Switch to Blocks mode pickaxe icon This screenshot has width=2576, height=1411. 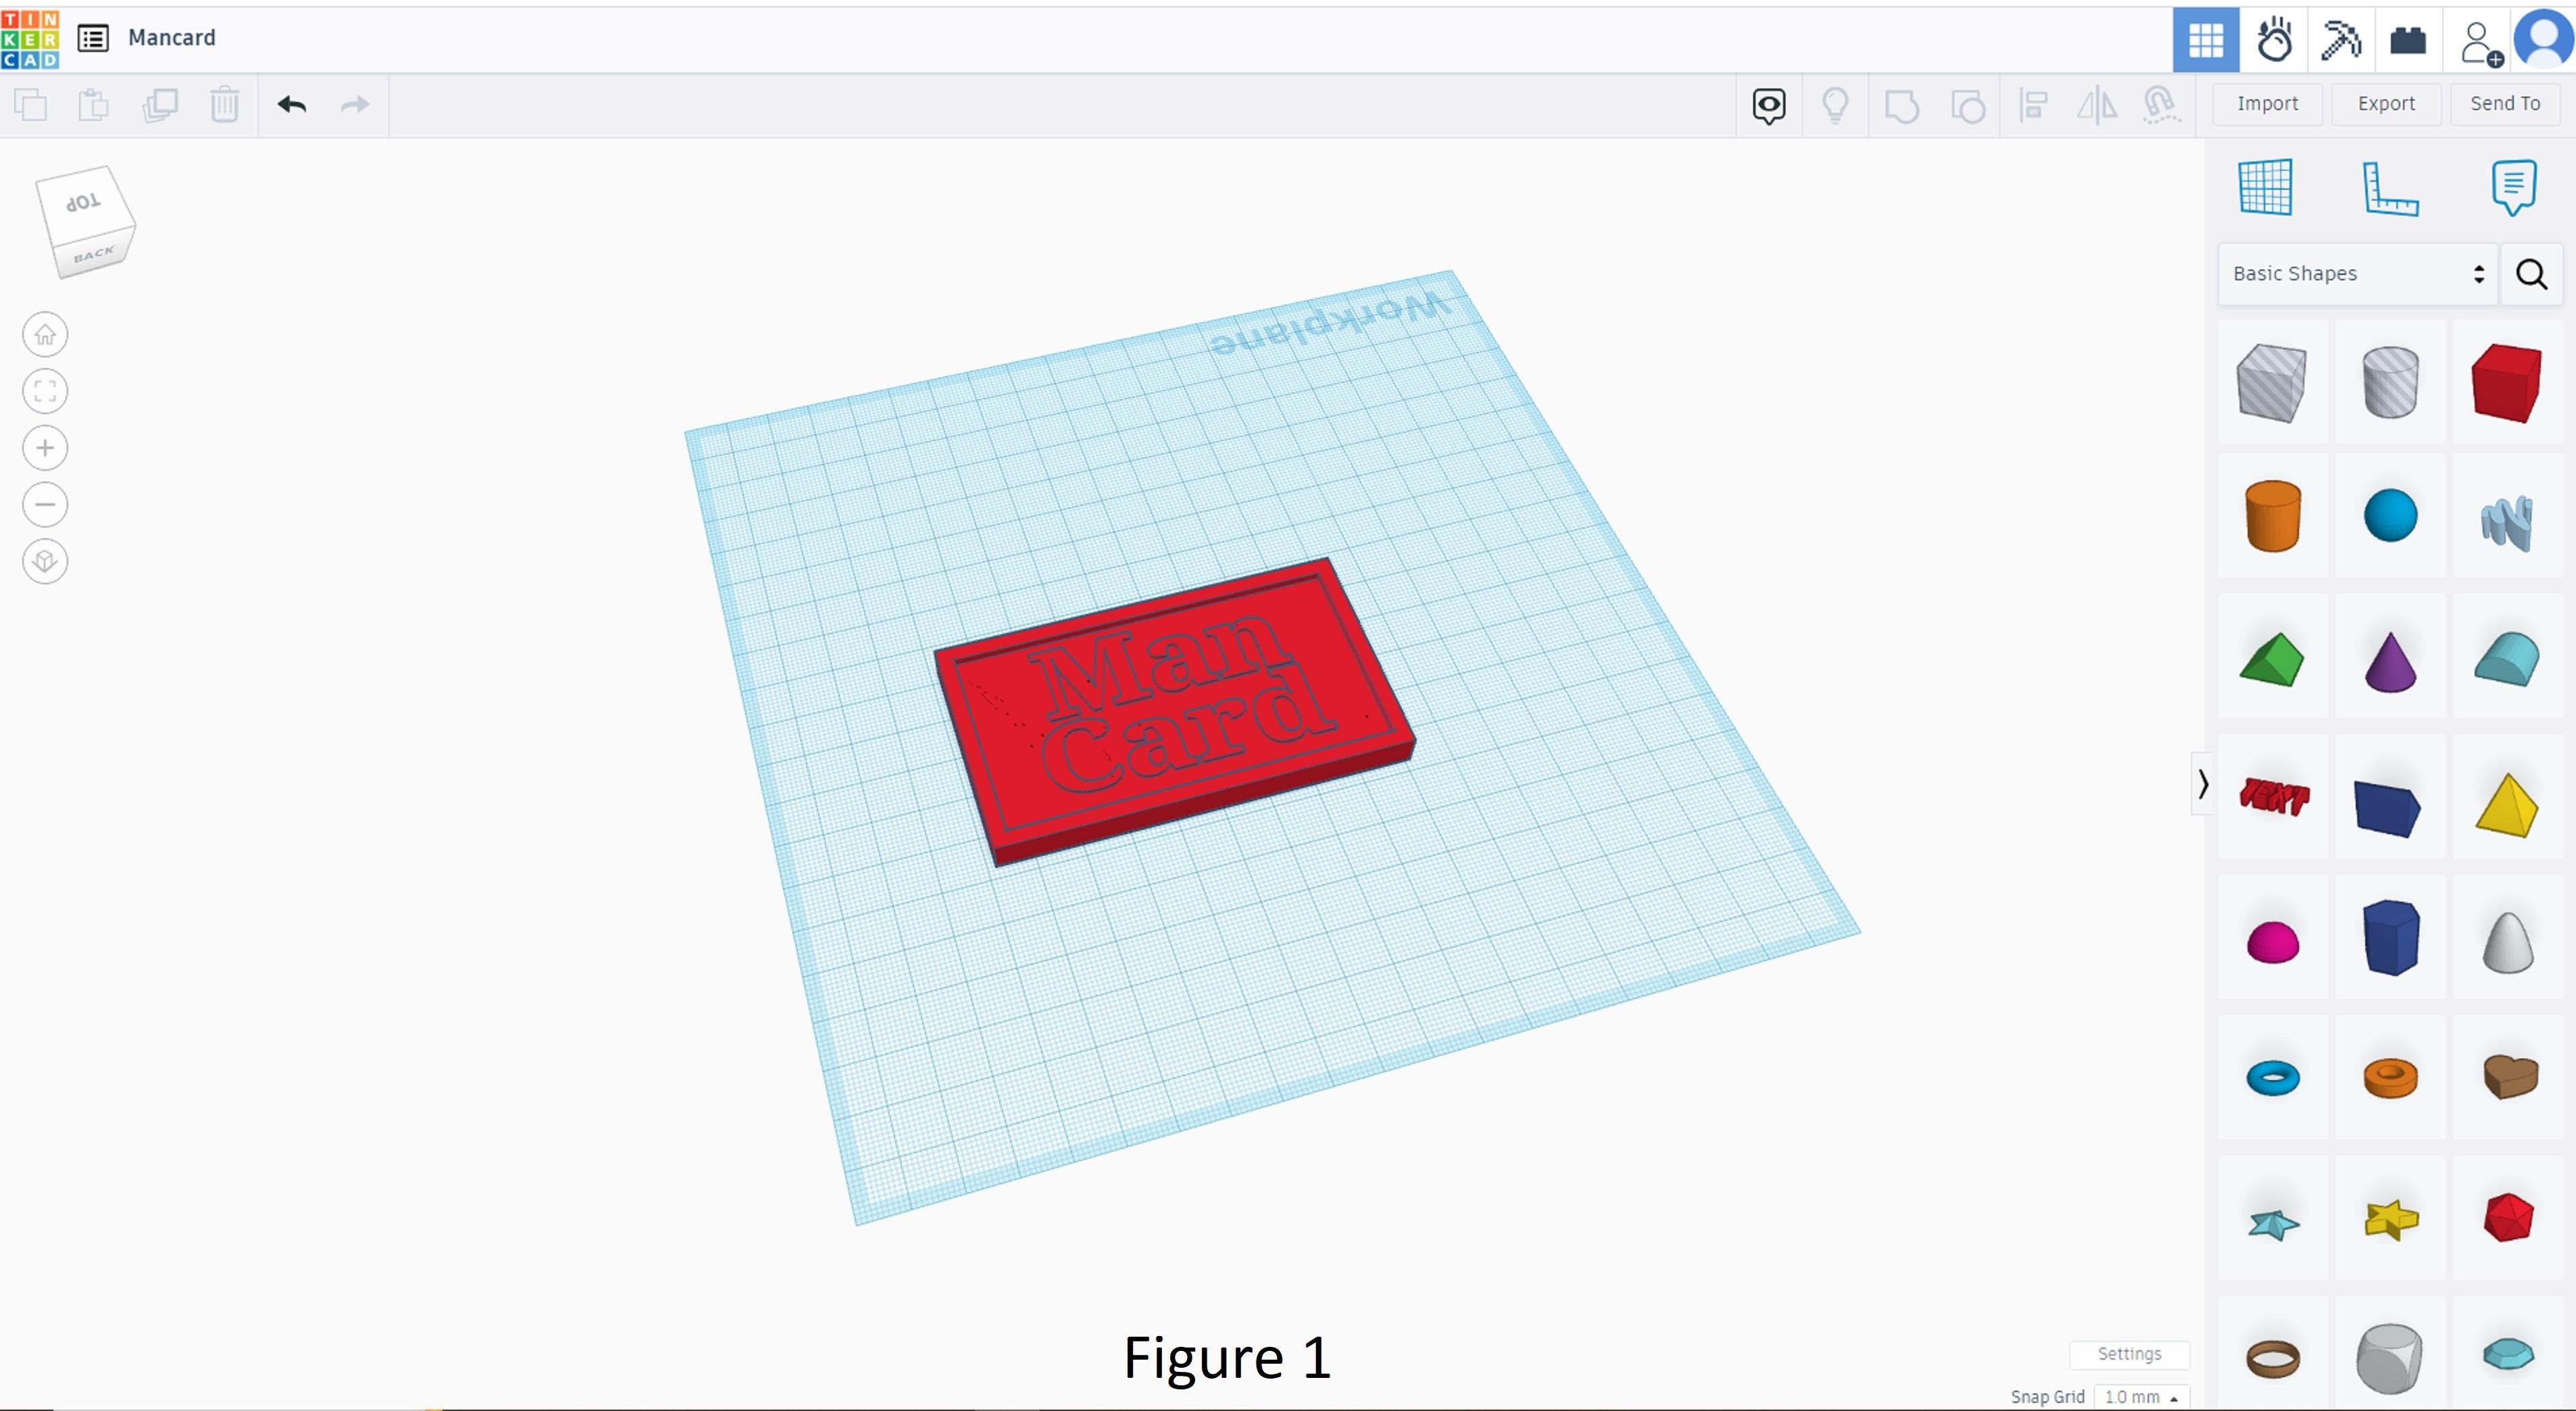point(2340,40)
